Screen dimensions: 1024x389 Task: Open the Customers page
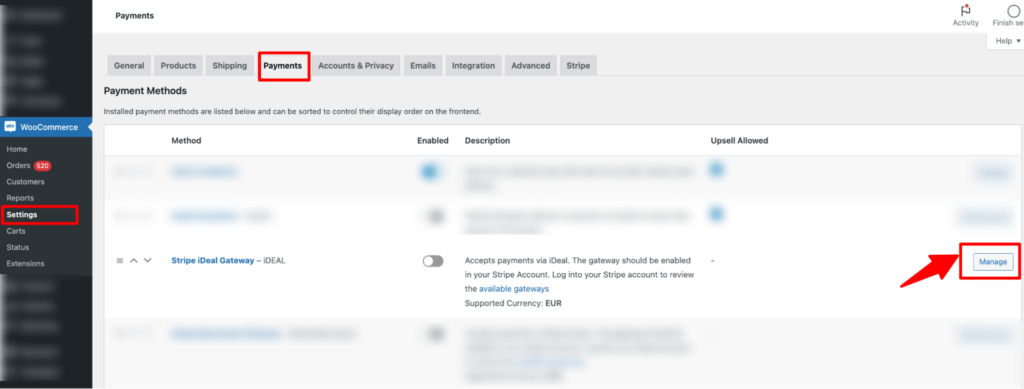coord(25,182)
